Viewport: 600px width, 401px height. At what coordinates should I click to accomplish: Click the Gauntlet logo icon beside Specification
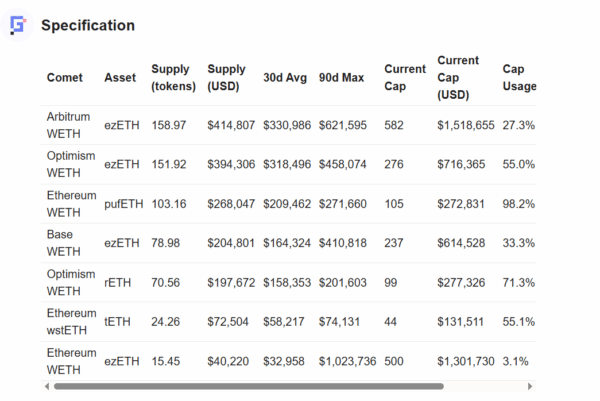(x=17, y=25)
